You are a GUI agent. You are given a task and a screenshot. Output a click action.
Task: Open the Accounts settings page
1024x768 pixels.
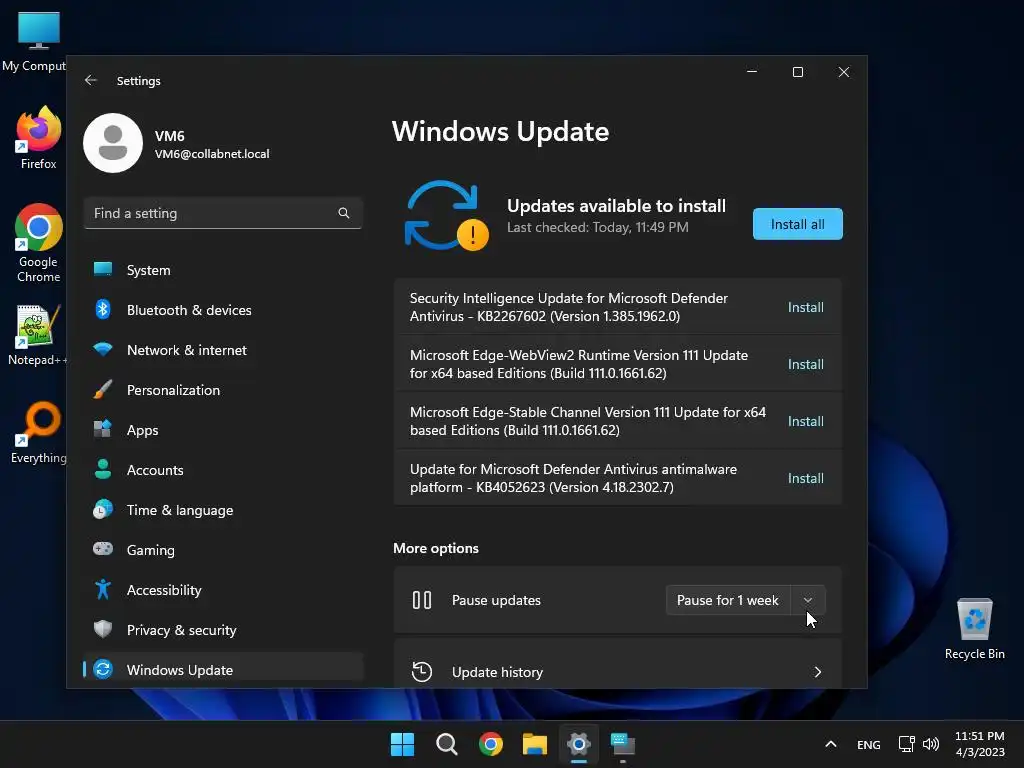(x=223, y=470)
